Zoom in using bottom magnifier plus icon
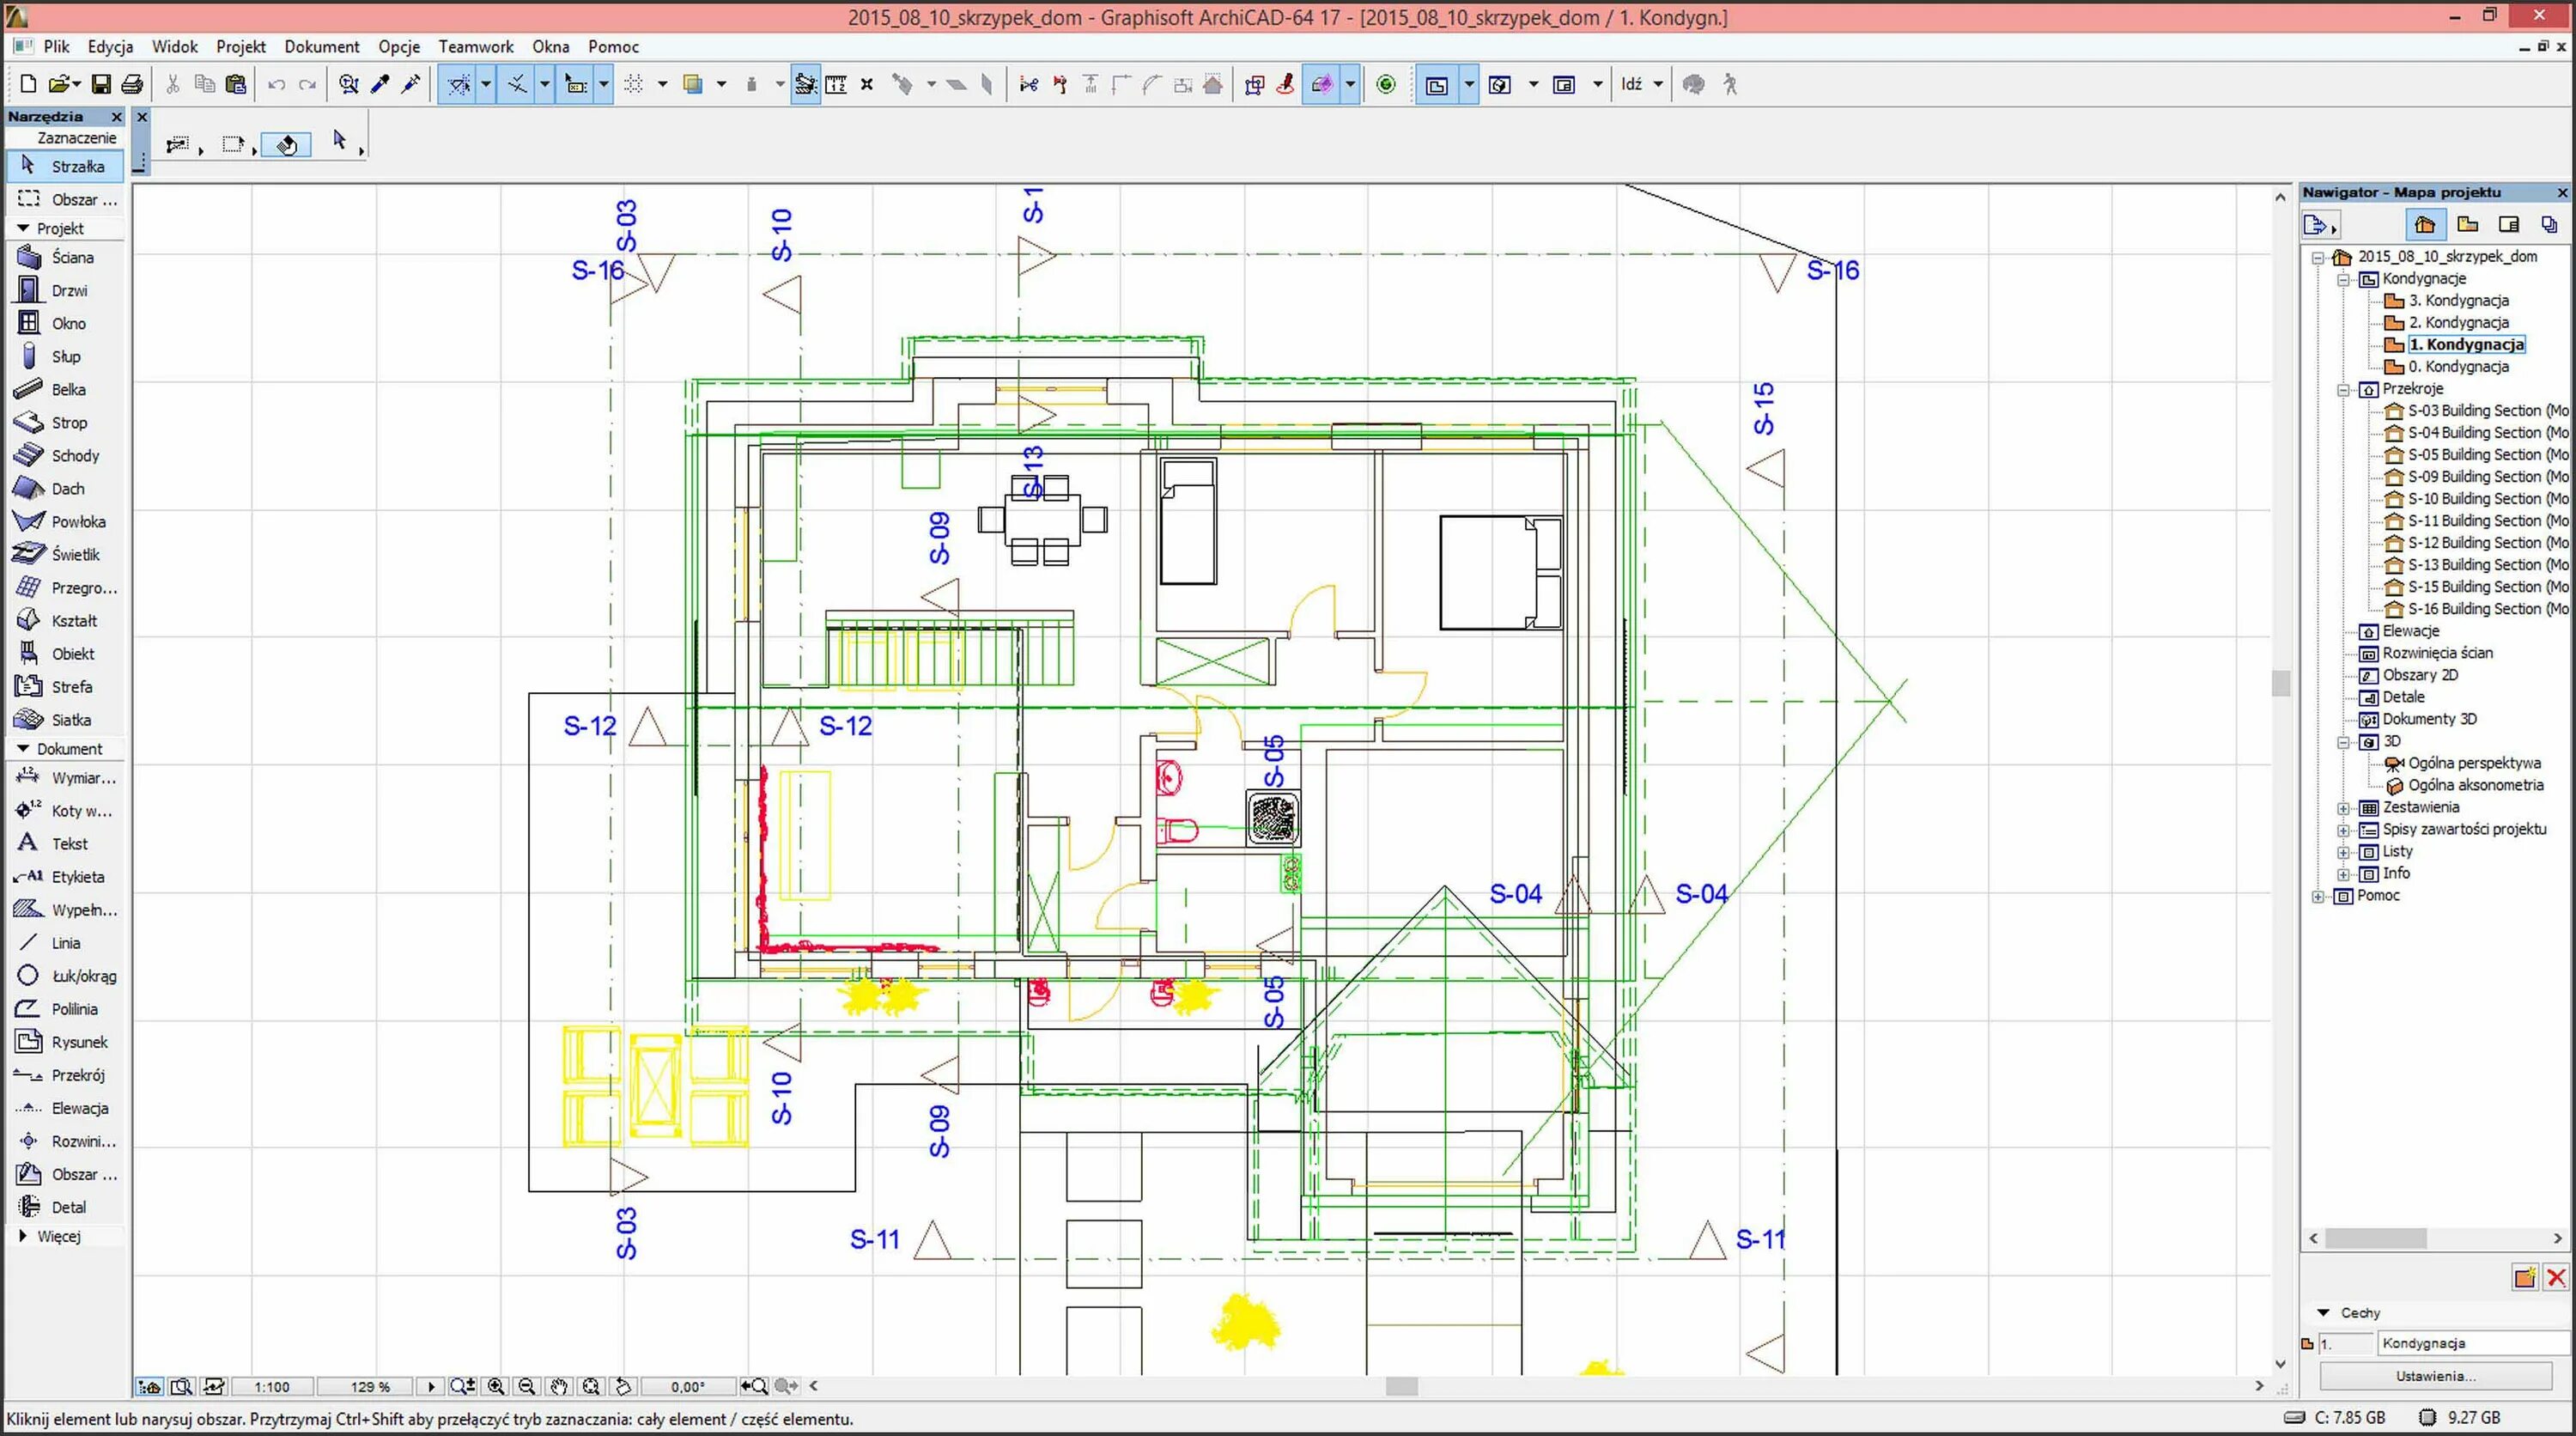This screenshot has height=1436, width=2576. 495,1387
